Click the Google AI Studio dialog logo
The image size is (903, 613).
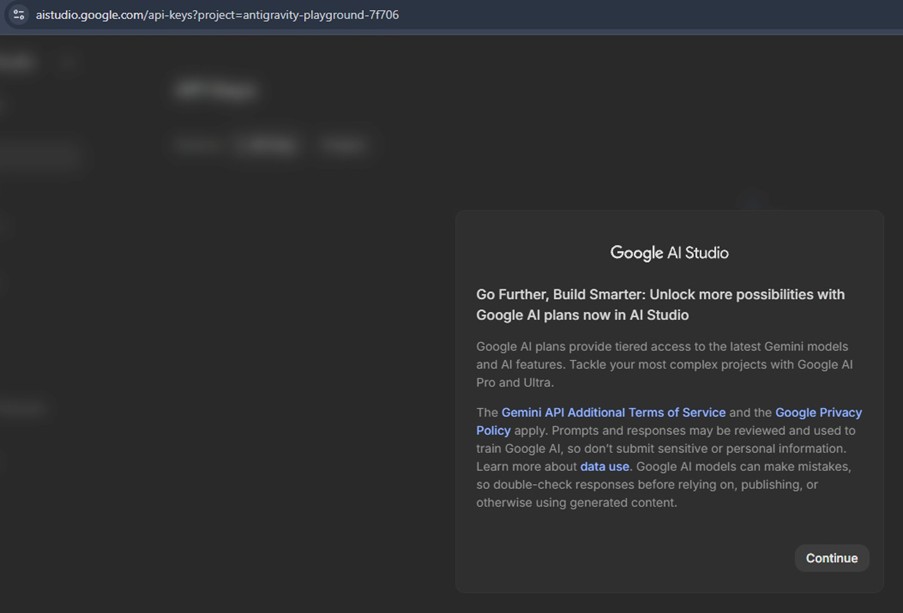click(x=669, y=252)
